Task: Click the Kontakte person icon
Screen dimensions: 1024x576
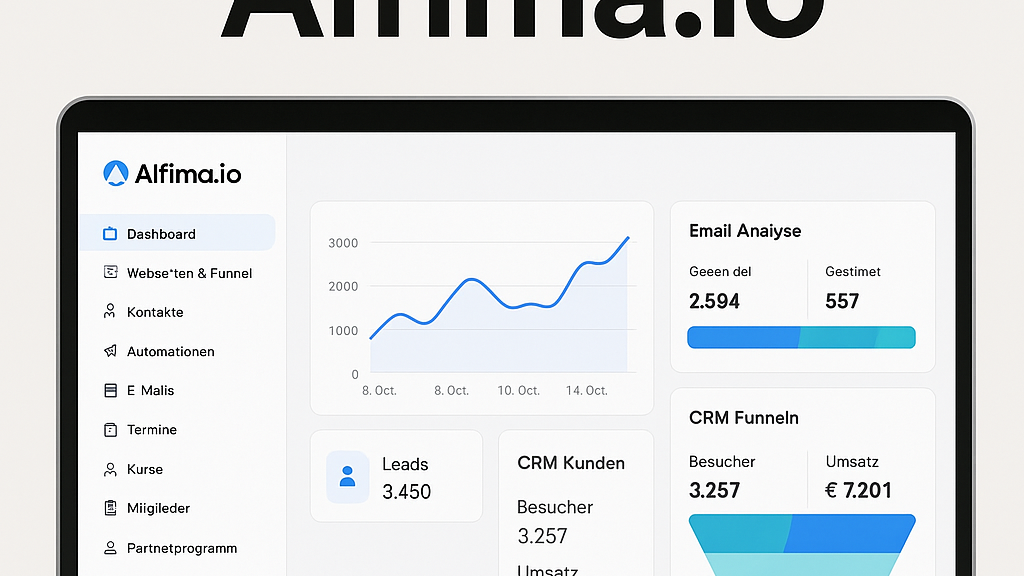Action: [x=110, y=312]
